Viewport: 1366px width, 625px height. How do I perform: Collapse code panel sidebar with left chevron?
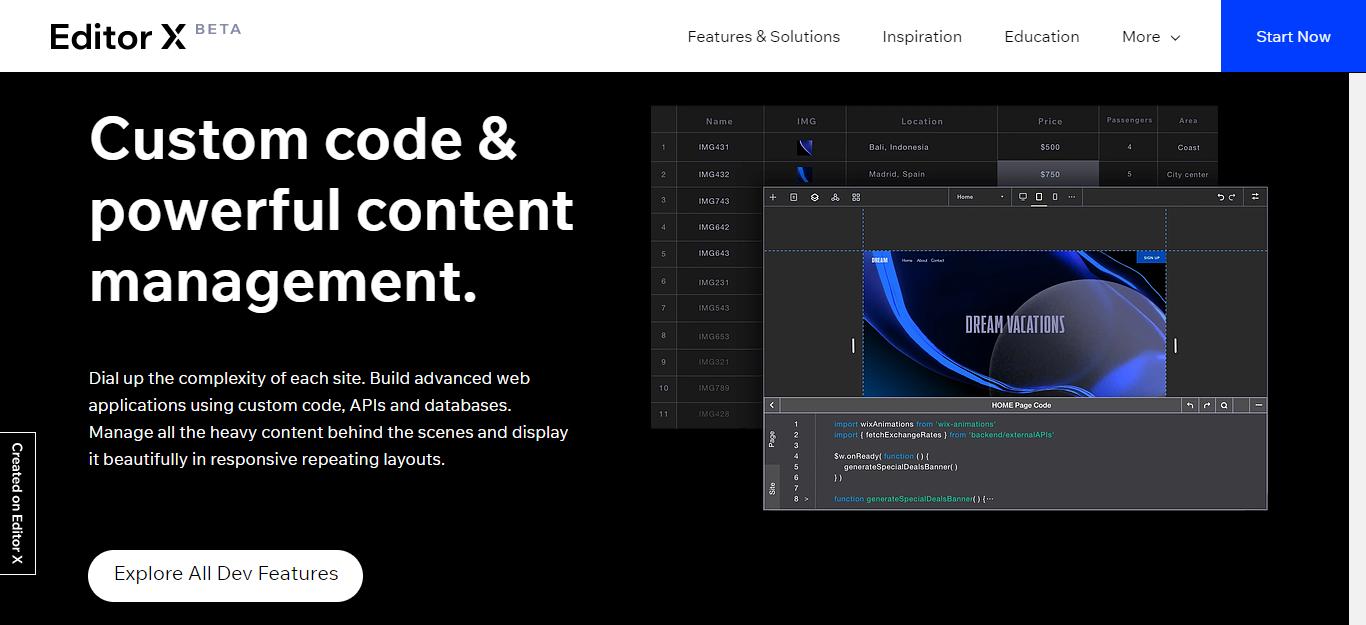coord(772,405)
